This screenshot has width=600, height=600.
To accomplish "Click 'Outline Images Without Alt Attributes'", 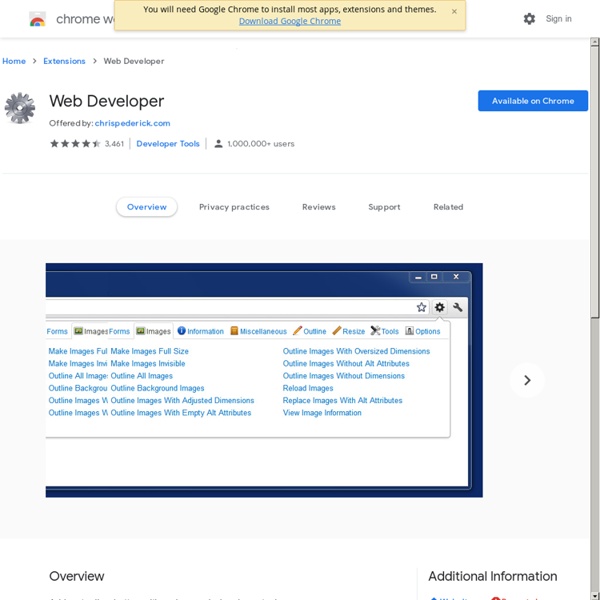I will (x=346, y=364).
